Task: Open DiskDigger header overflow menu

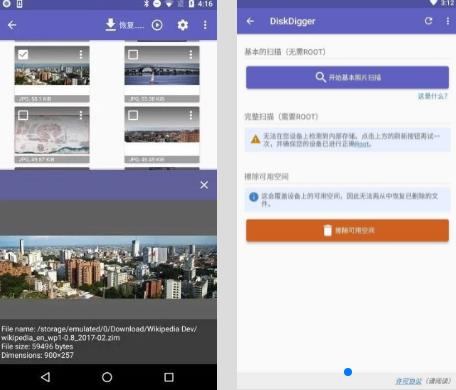Action: click(448, 21)
